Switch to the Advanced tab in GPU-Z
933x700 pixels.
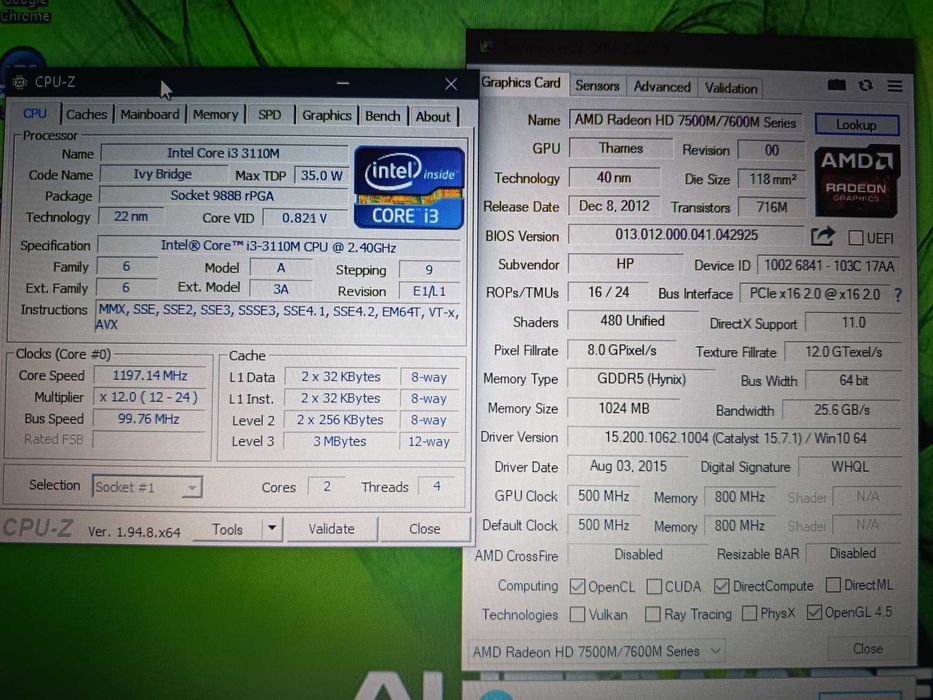tap(662, 87)
